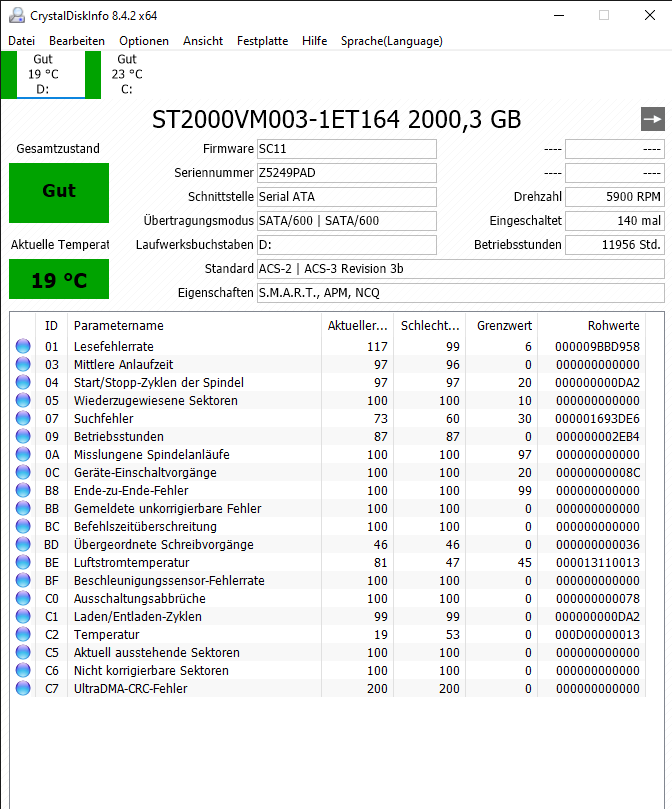Click the 19 °C temperature button
Screen dimensions: 672x809
pos(59,279)
